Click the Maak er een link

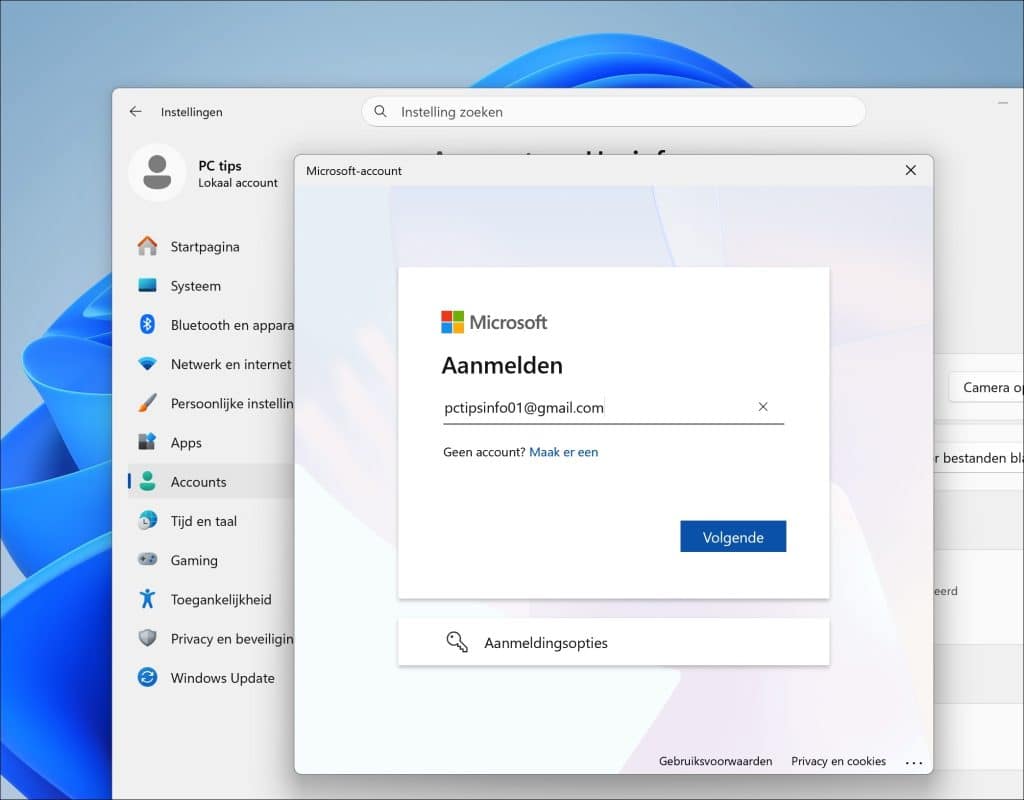(564, 452)
